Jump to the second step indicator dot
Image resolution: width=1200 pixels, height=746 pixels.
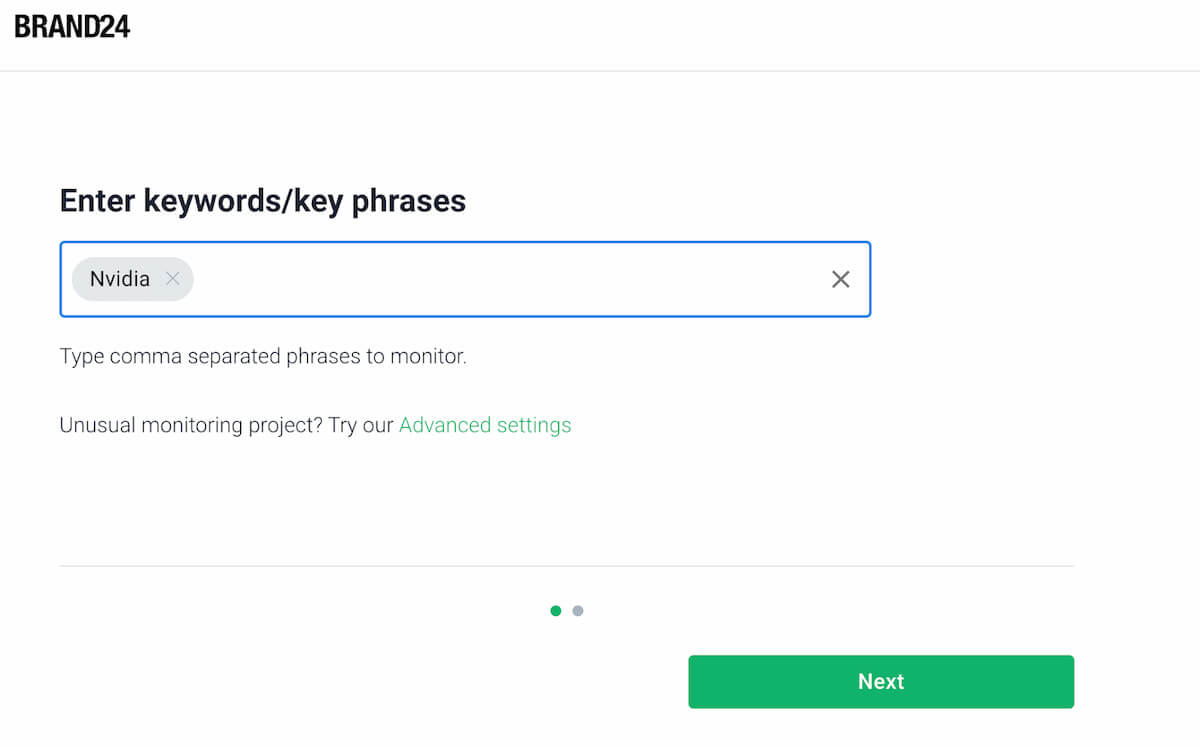[578, 610]
